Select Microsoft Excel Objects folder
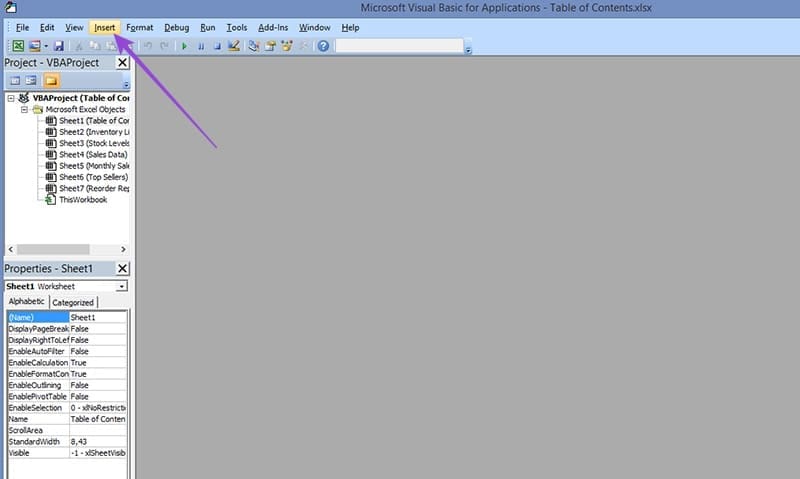 (x=85, y=109)
